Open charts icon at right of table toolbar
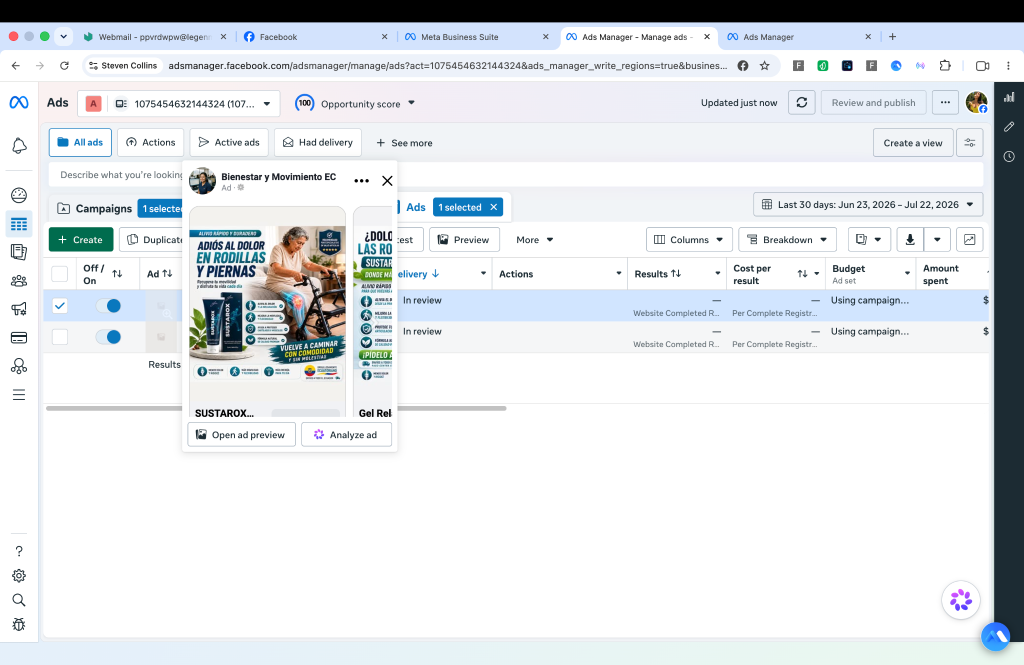Viewport: 1024px width, 665px height. coord(970,240)
